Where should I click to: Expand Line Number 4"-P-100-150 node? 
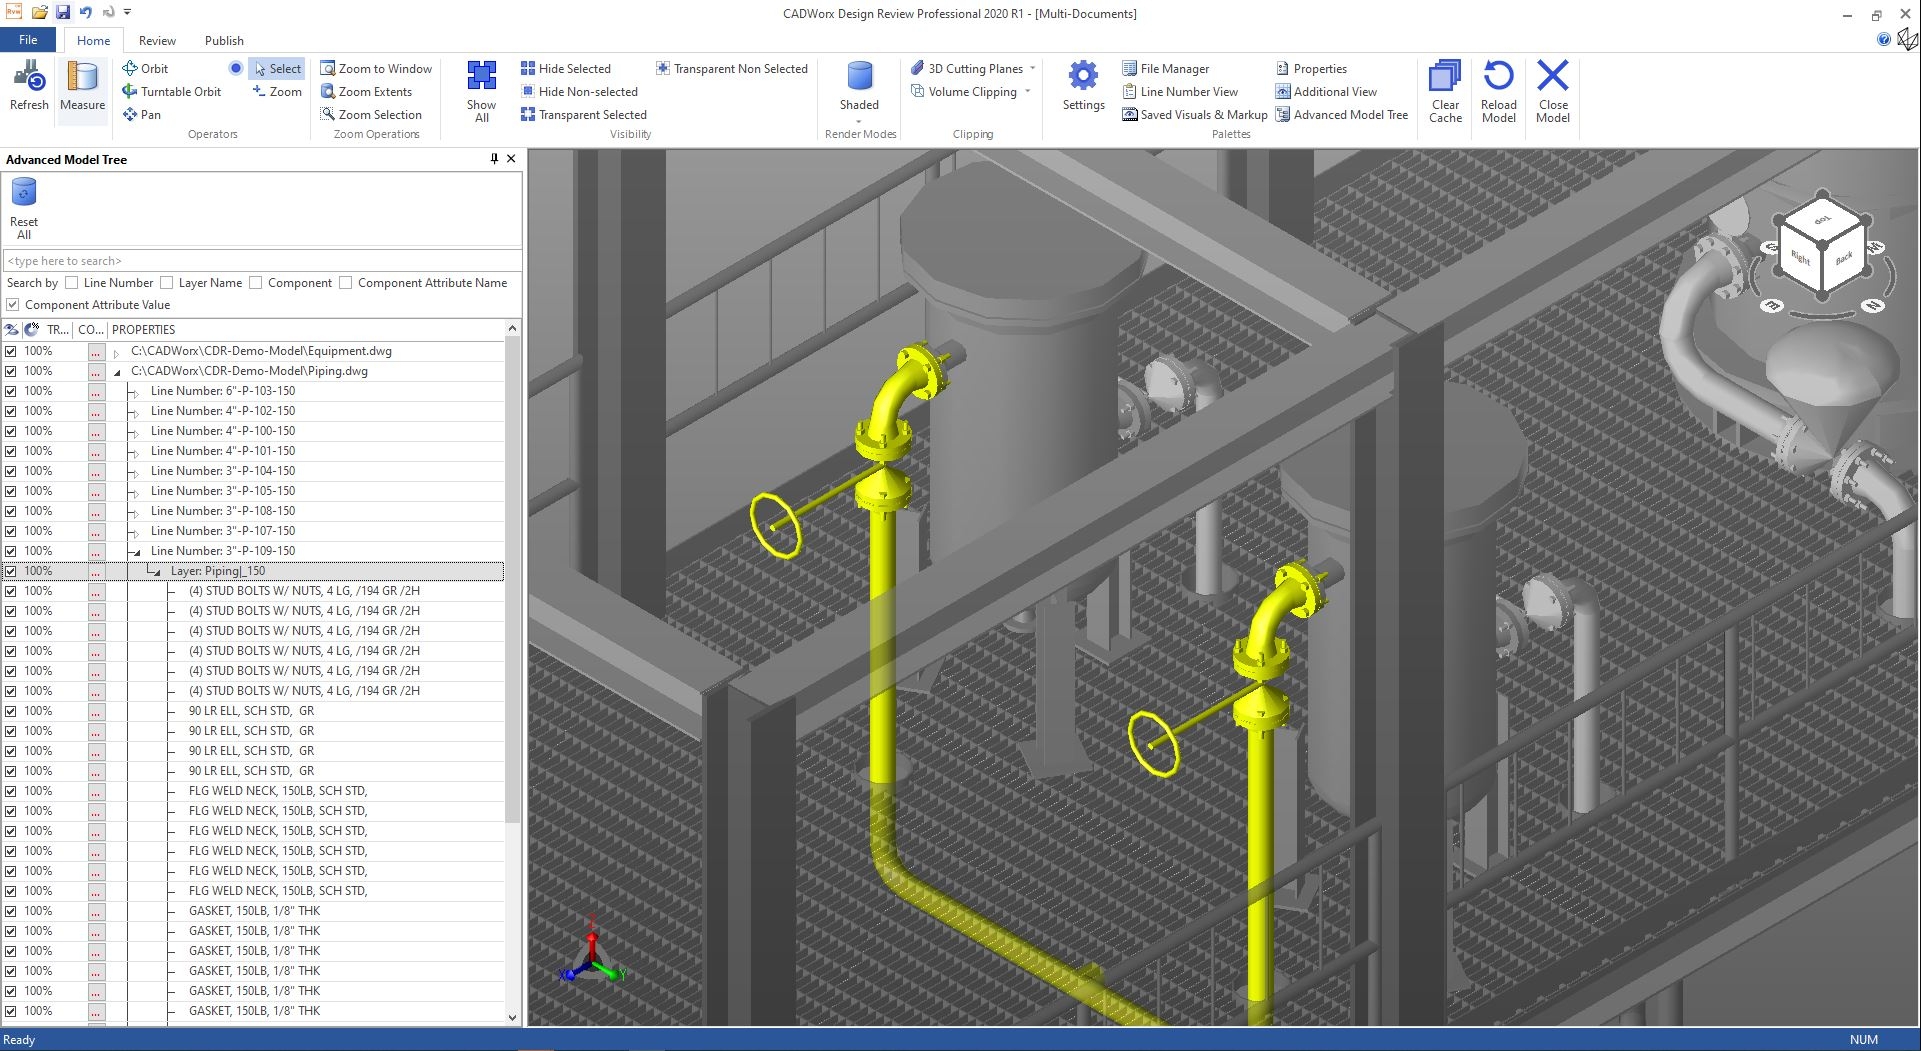135,432
